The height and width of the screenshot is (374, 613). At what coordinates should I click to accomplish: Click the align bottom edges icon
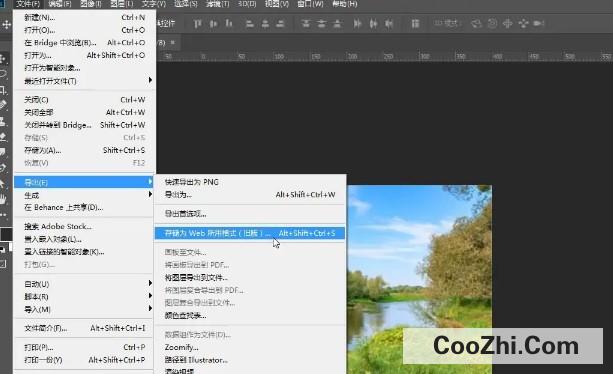coord(229,24)
